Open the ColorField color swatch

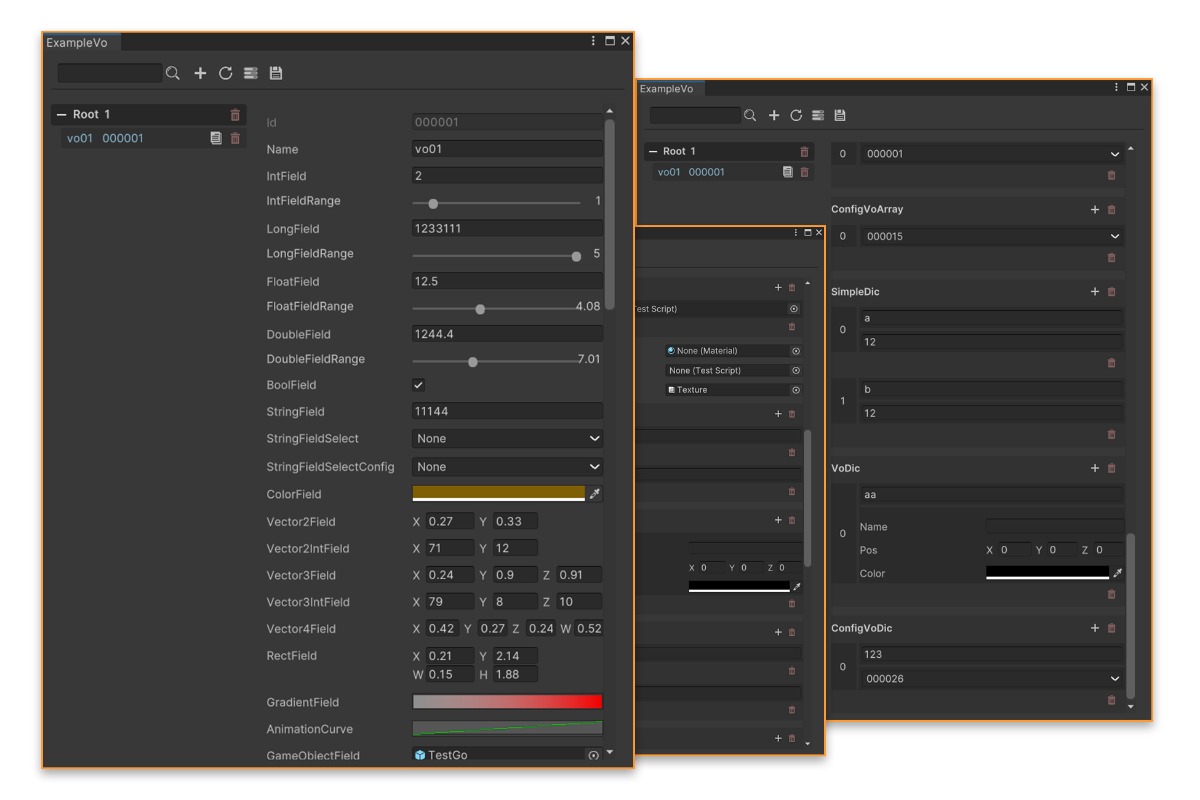click(498, 493)
